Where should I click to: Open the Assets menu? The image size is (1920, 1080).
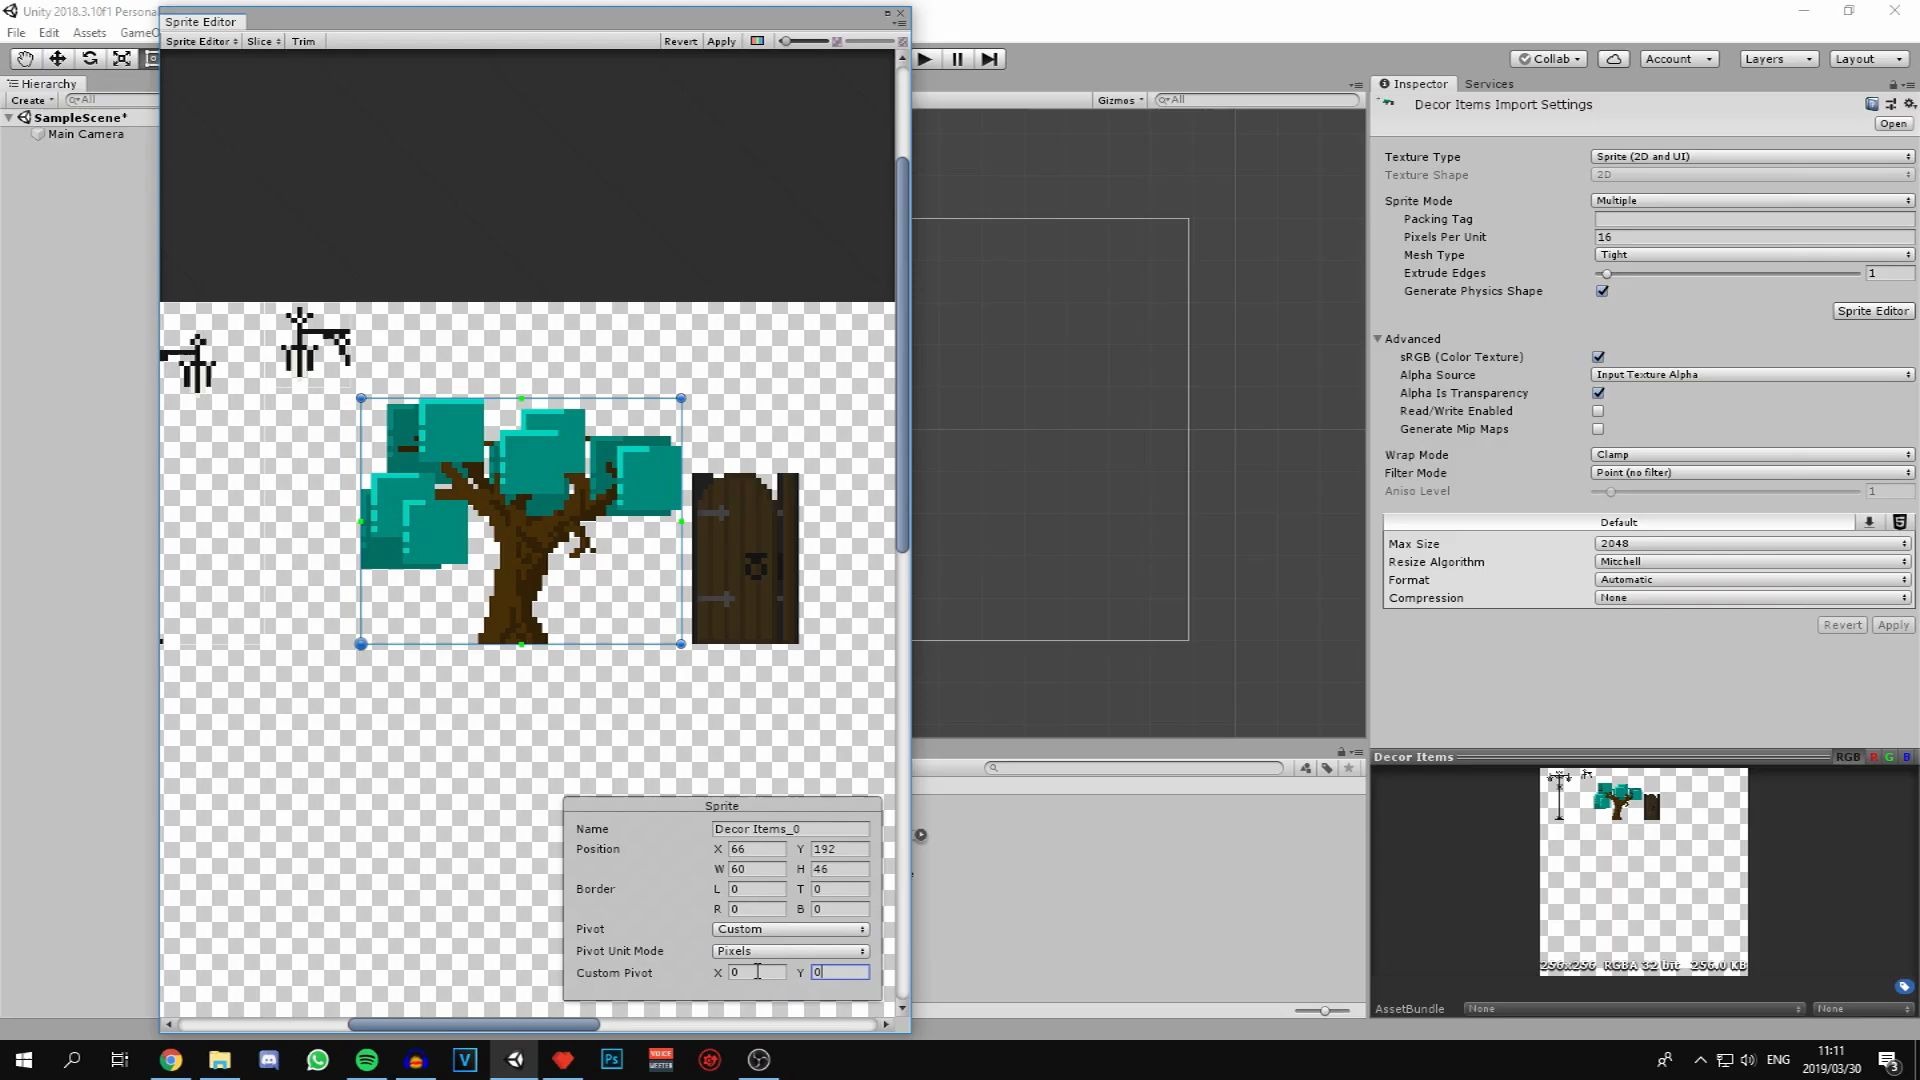(89, 33)
